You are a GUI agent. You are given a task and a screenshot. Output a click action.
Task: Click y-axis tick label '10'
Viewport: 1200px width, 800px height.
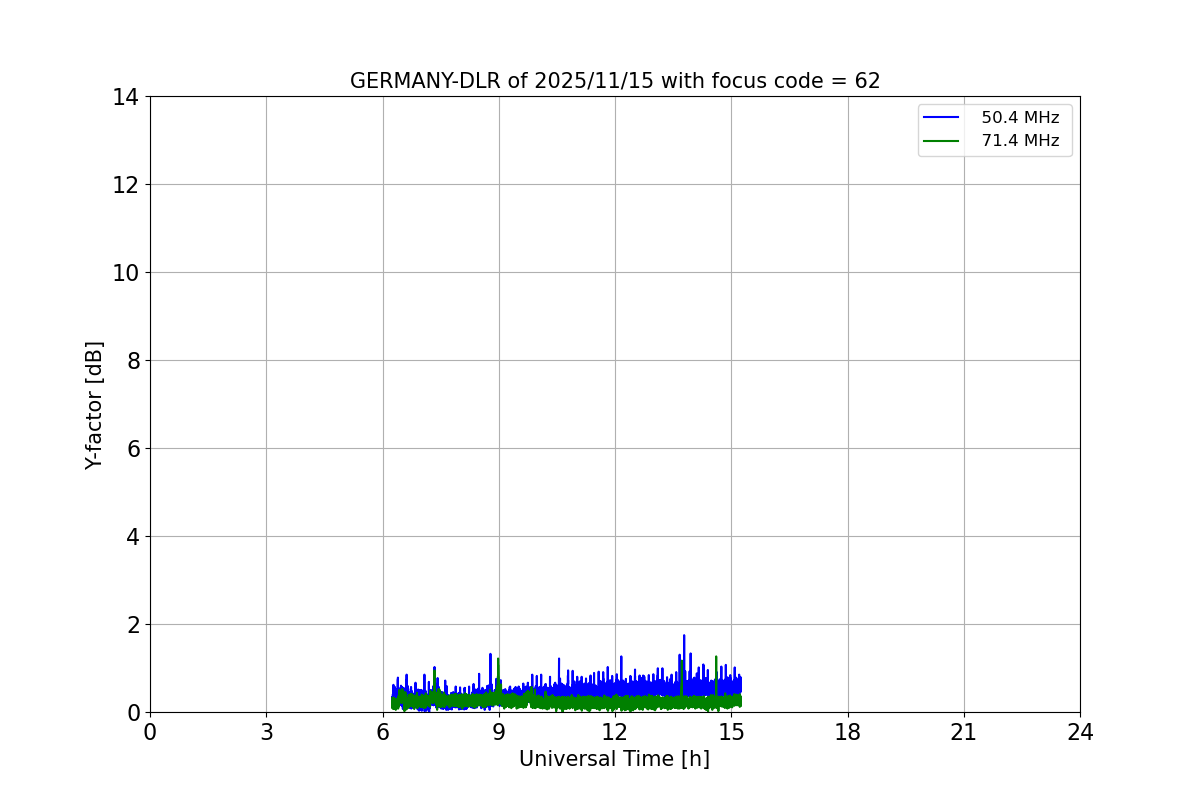click(x=125, y=273)
